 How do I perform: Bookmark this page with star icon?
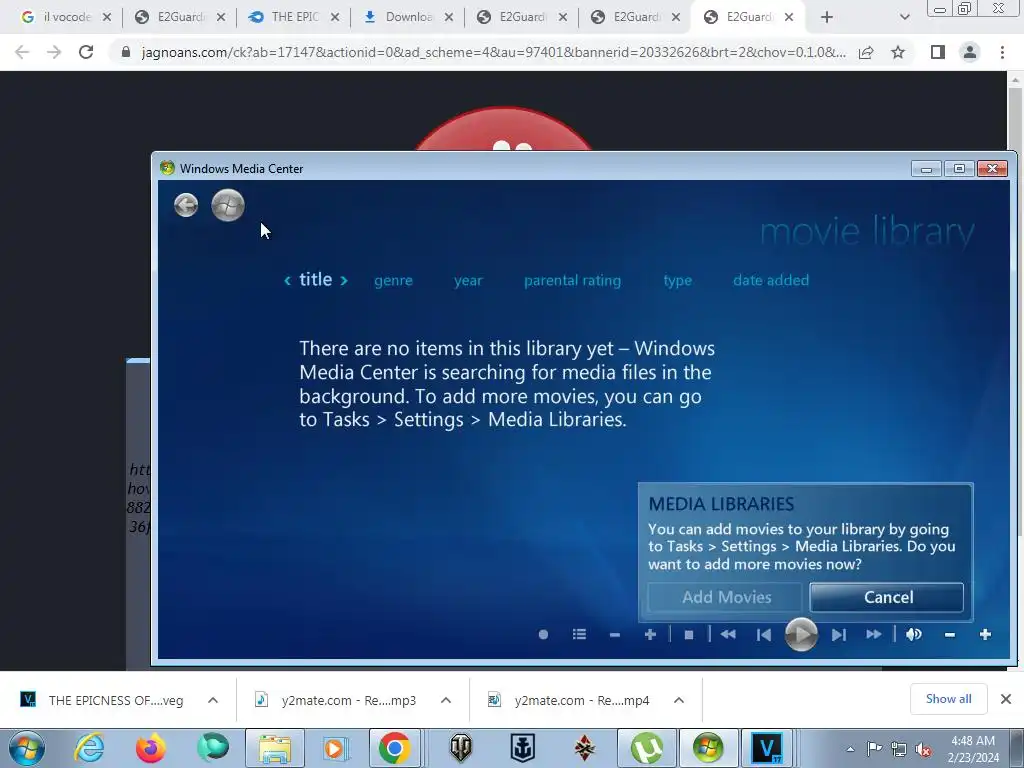tap(898, 52)
